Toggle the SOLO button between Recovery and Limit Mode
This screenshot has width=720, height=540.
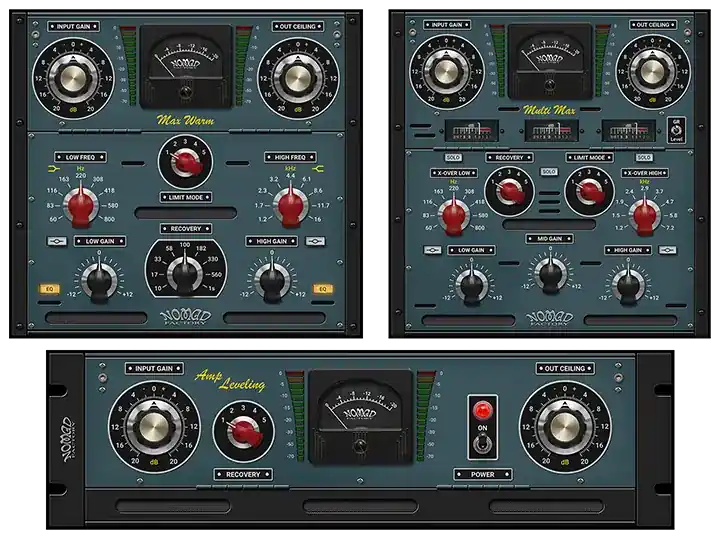click(x=549, y=171)
